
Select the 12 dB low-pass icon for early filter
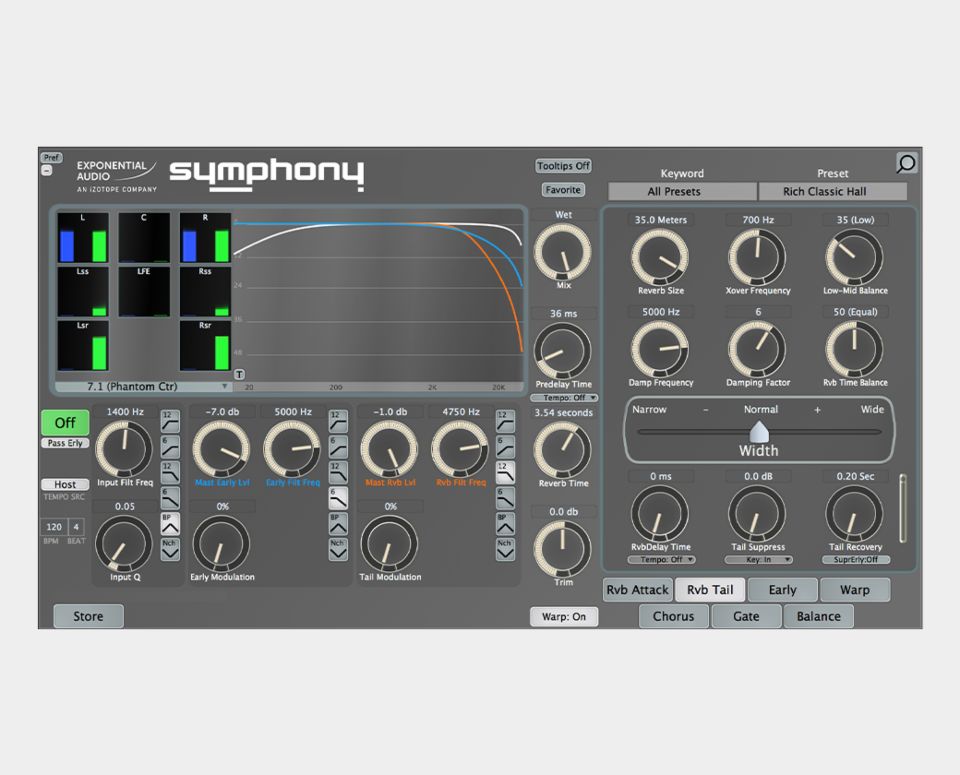click(x=338, y=471)
